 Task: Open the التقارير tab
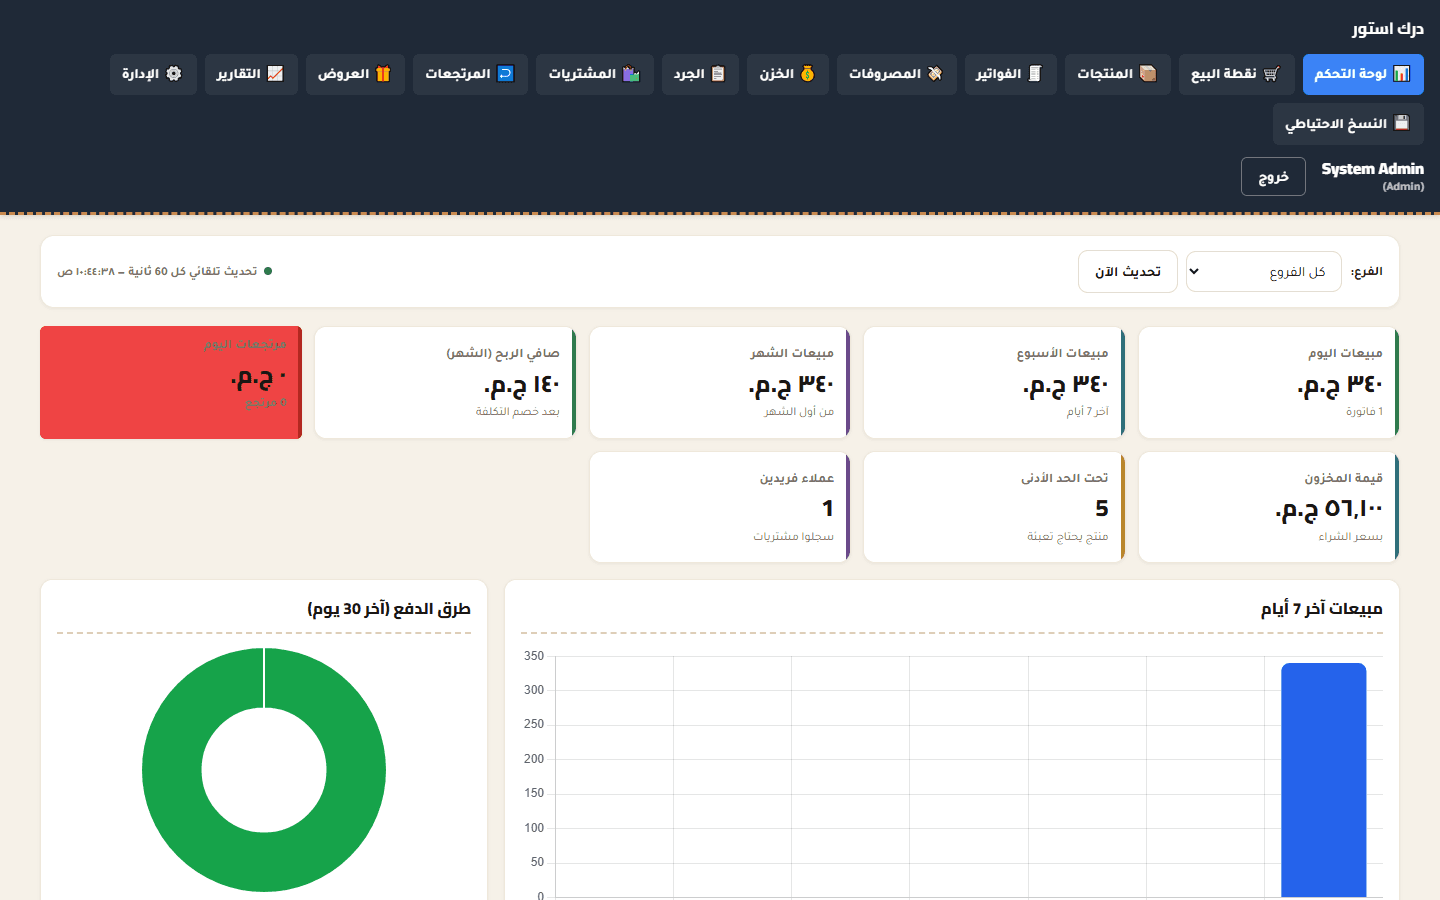251,74
